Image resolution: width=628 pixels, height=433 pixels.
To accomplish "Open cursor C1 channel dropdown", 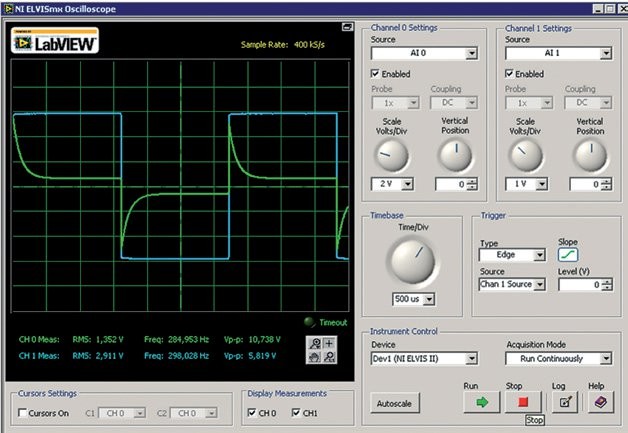I will point(122,413).
